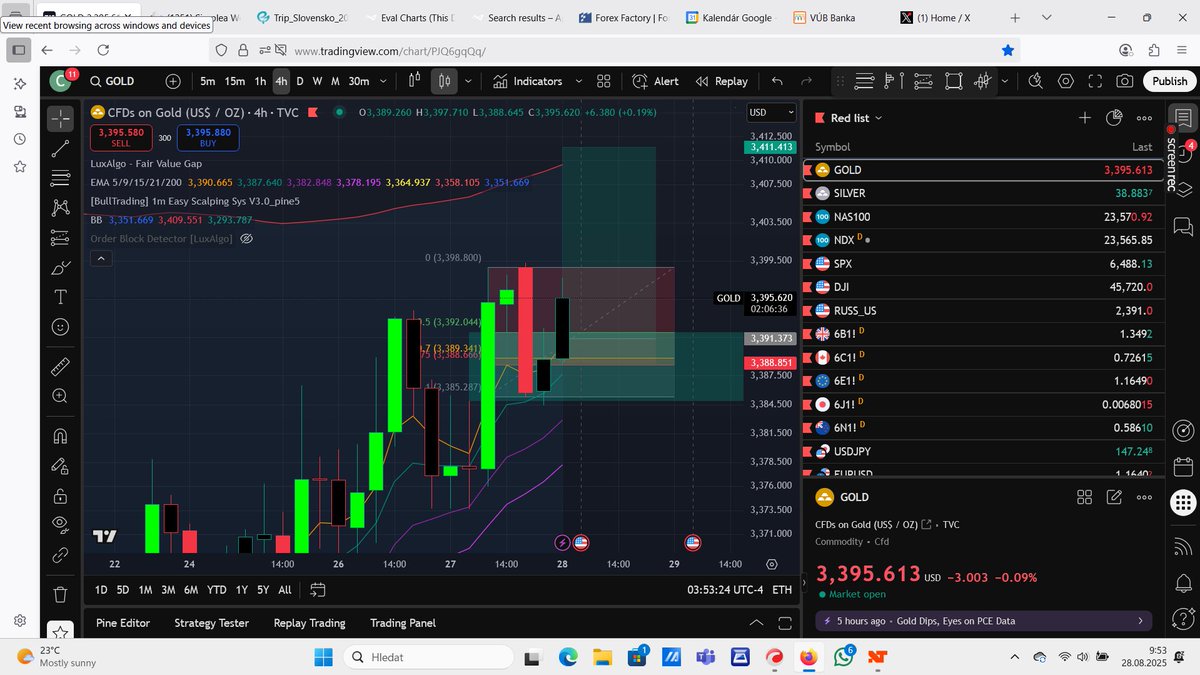
Task: Expand the layout setup dropdown arrow
Action: point(1004,82)
